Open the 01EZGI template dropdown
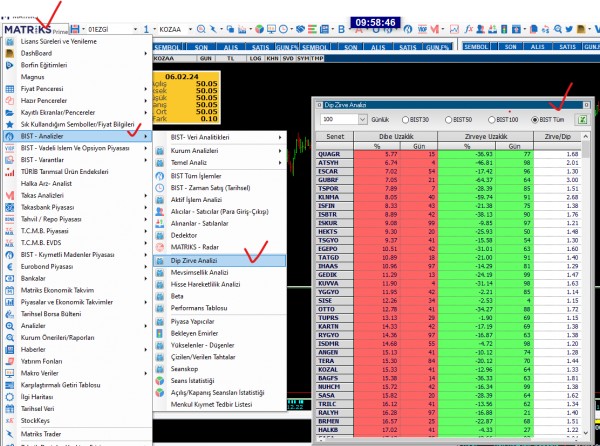This screenshot has width=600, height=446. 135,29
